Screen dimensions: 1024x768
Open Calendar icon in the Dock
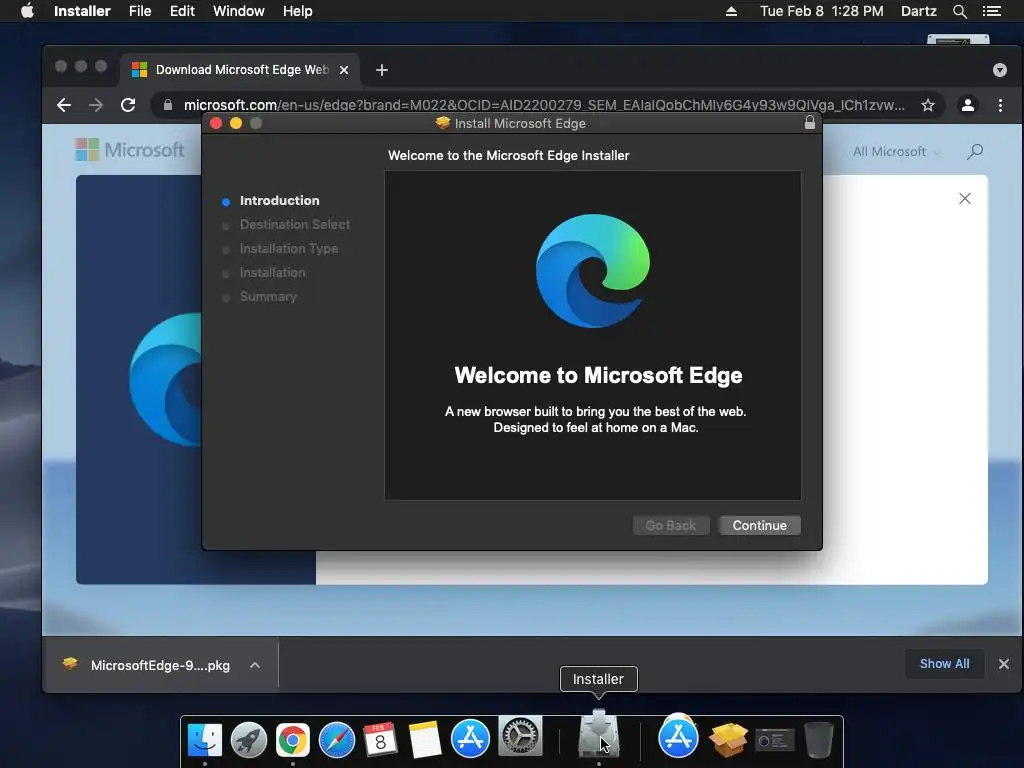click(x=380, y=740)
